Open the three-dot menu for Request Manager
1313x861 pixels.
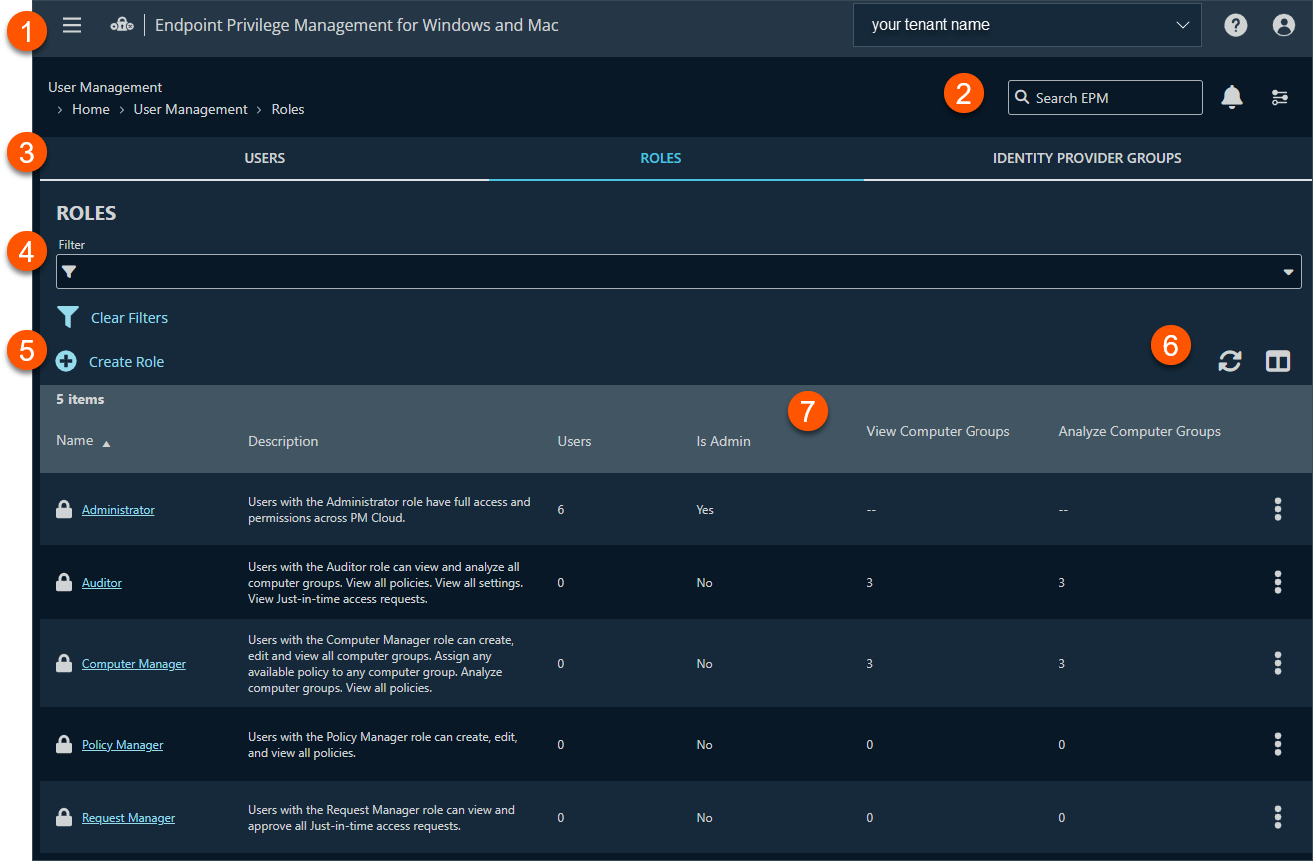coord(1278,817)
